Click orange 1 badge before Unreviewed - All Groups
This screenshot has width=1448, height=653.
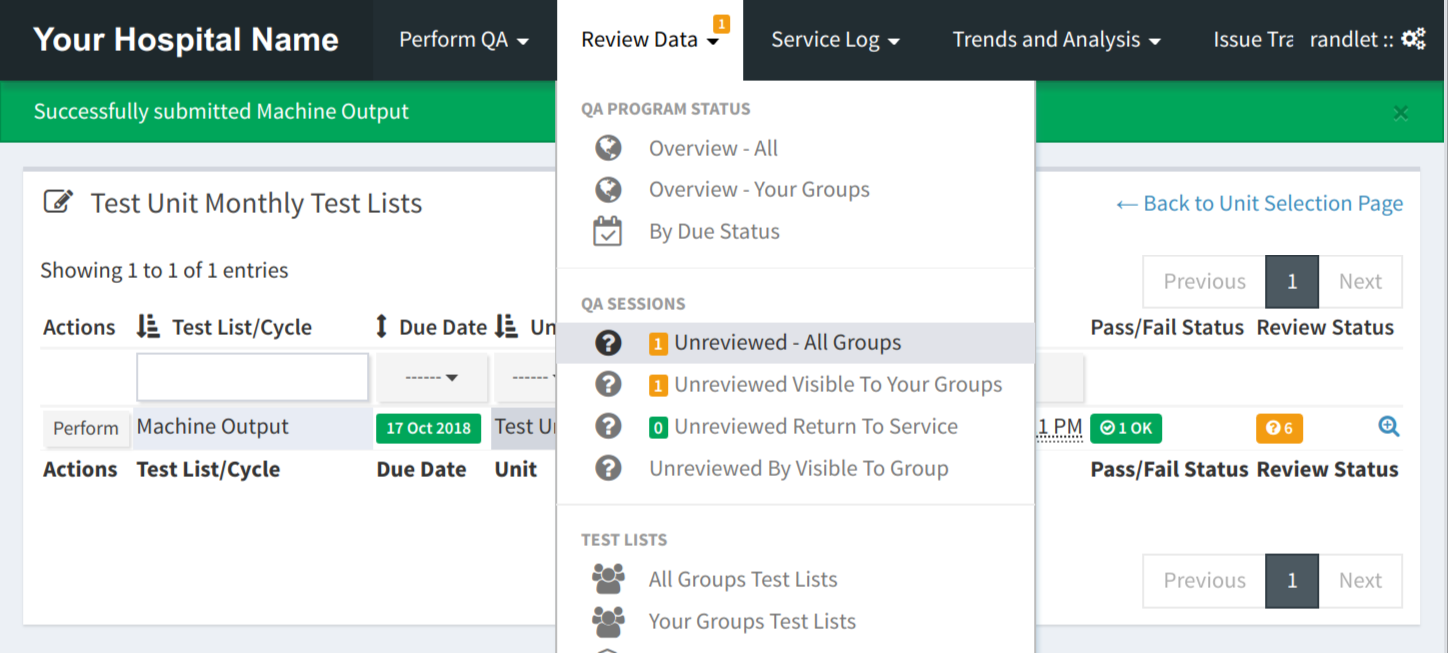(658, 344)
